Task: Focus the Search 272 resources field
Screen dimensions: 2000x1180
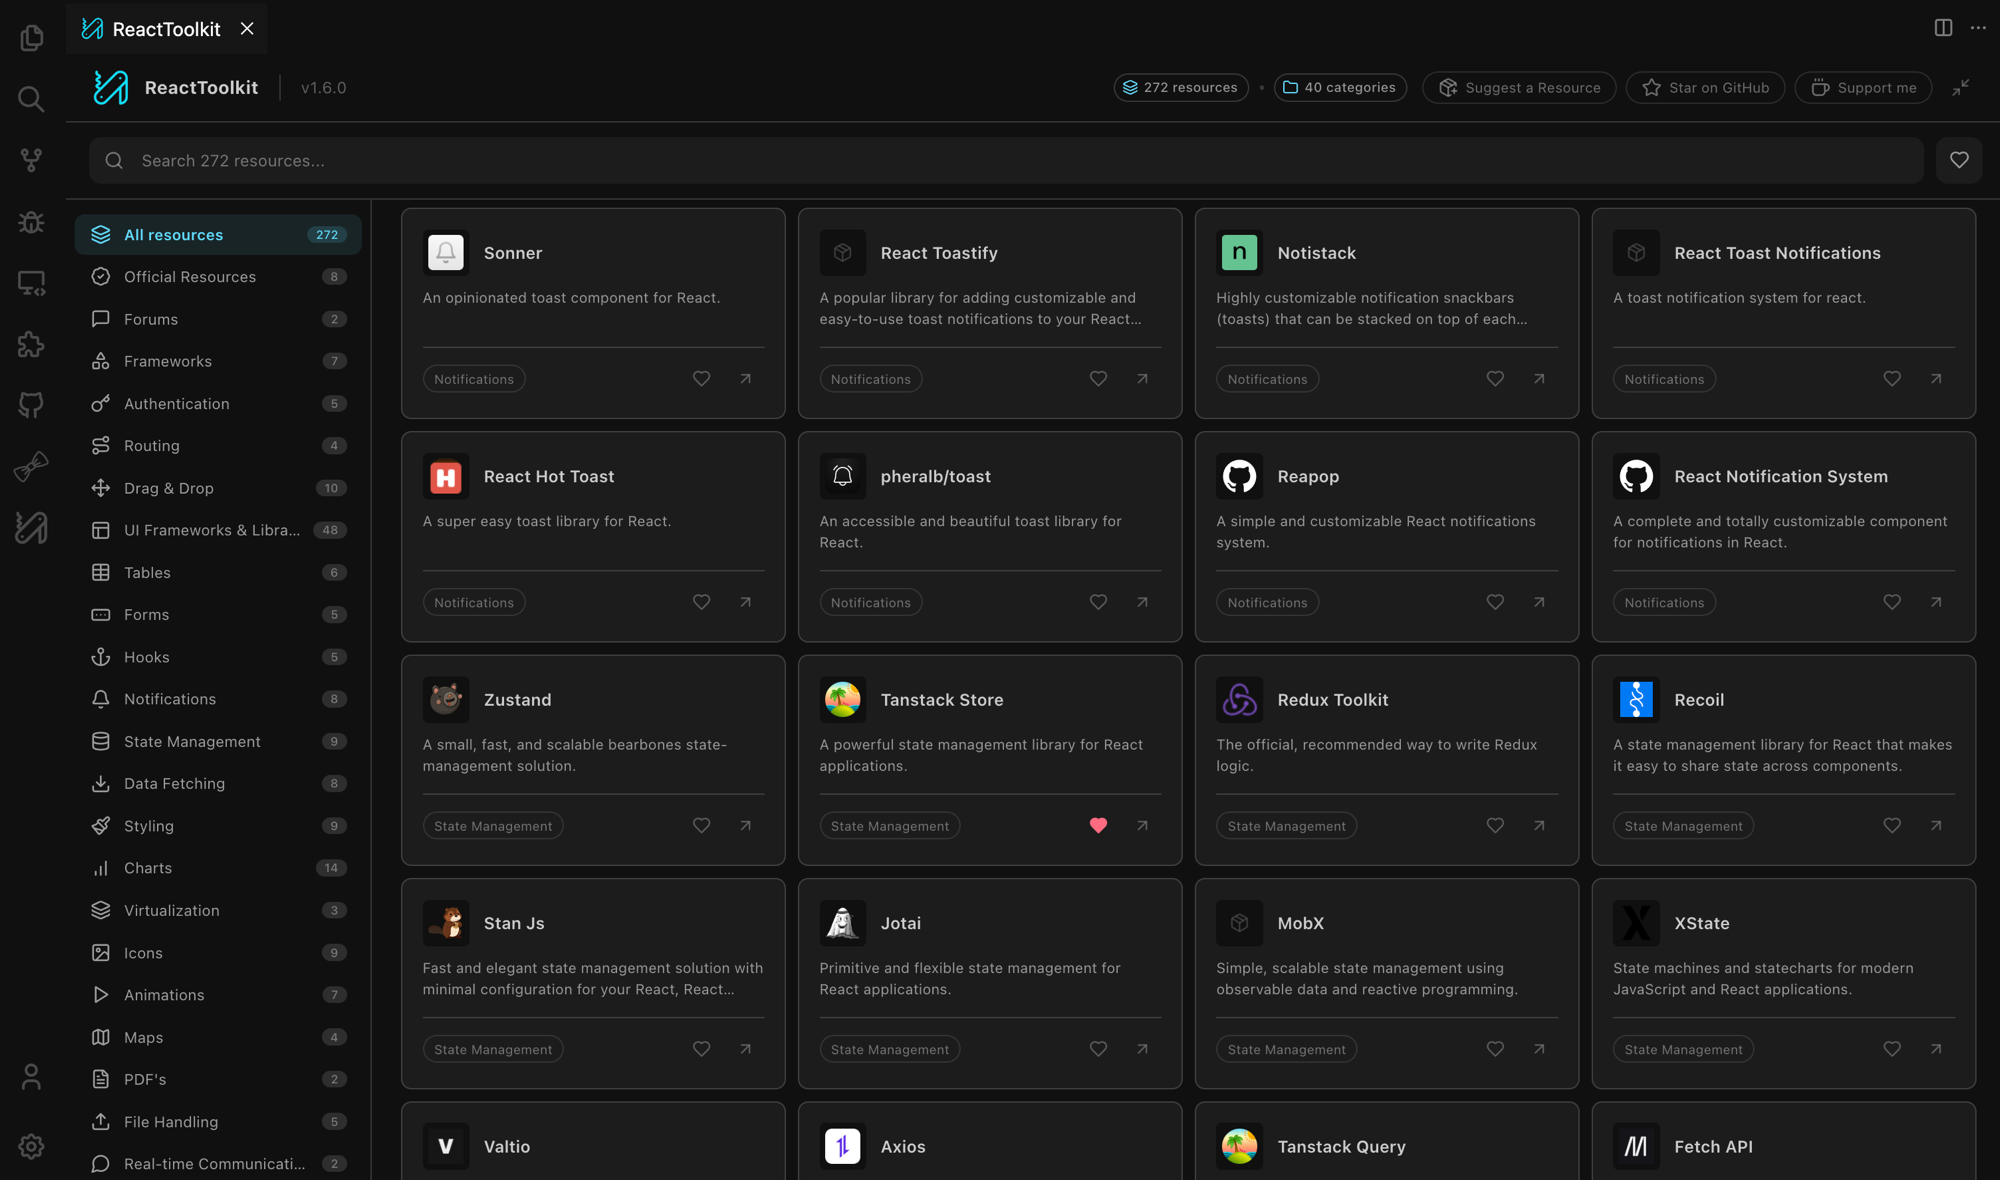Action: [1006, 161]
